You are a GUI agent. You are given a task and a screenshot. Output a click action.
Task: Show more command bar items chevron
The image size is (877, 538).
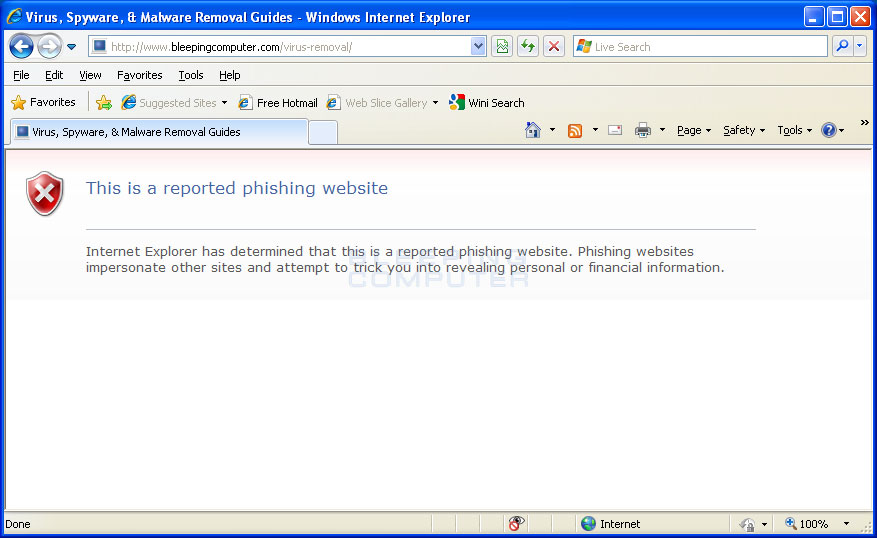(x=865, y=122)
